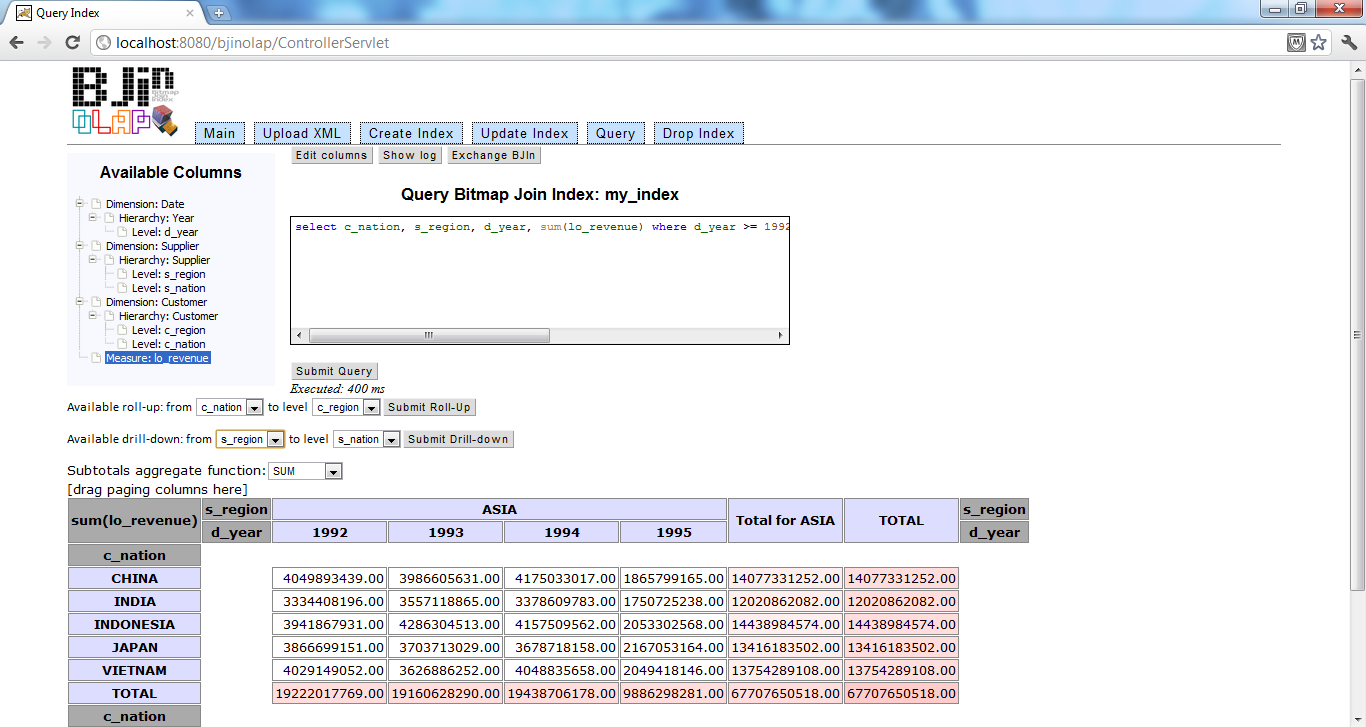The width and height of the screenshot is (1366, 727).
Task: Click JAPAN 1993 value 3703713029.00
Action: [x=445, y=647]
